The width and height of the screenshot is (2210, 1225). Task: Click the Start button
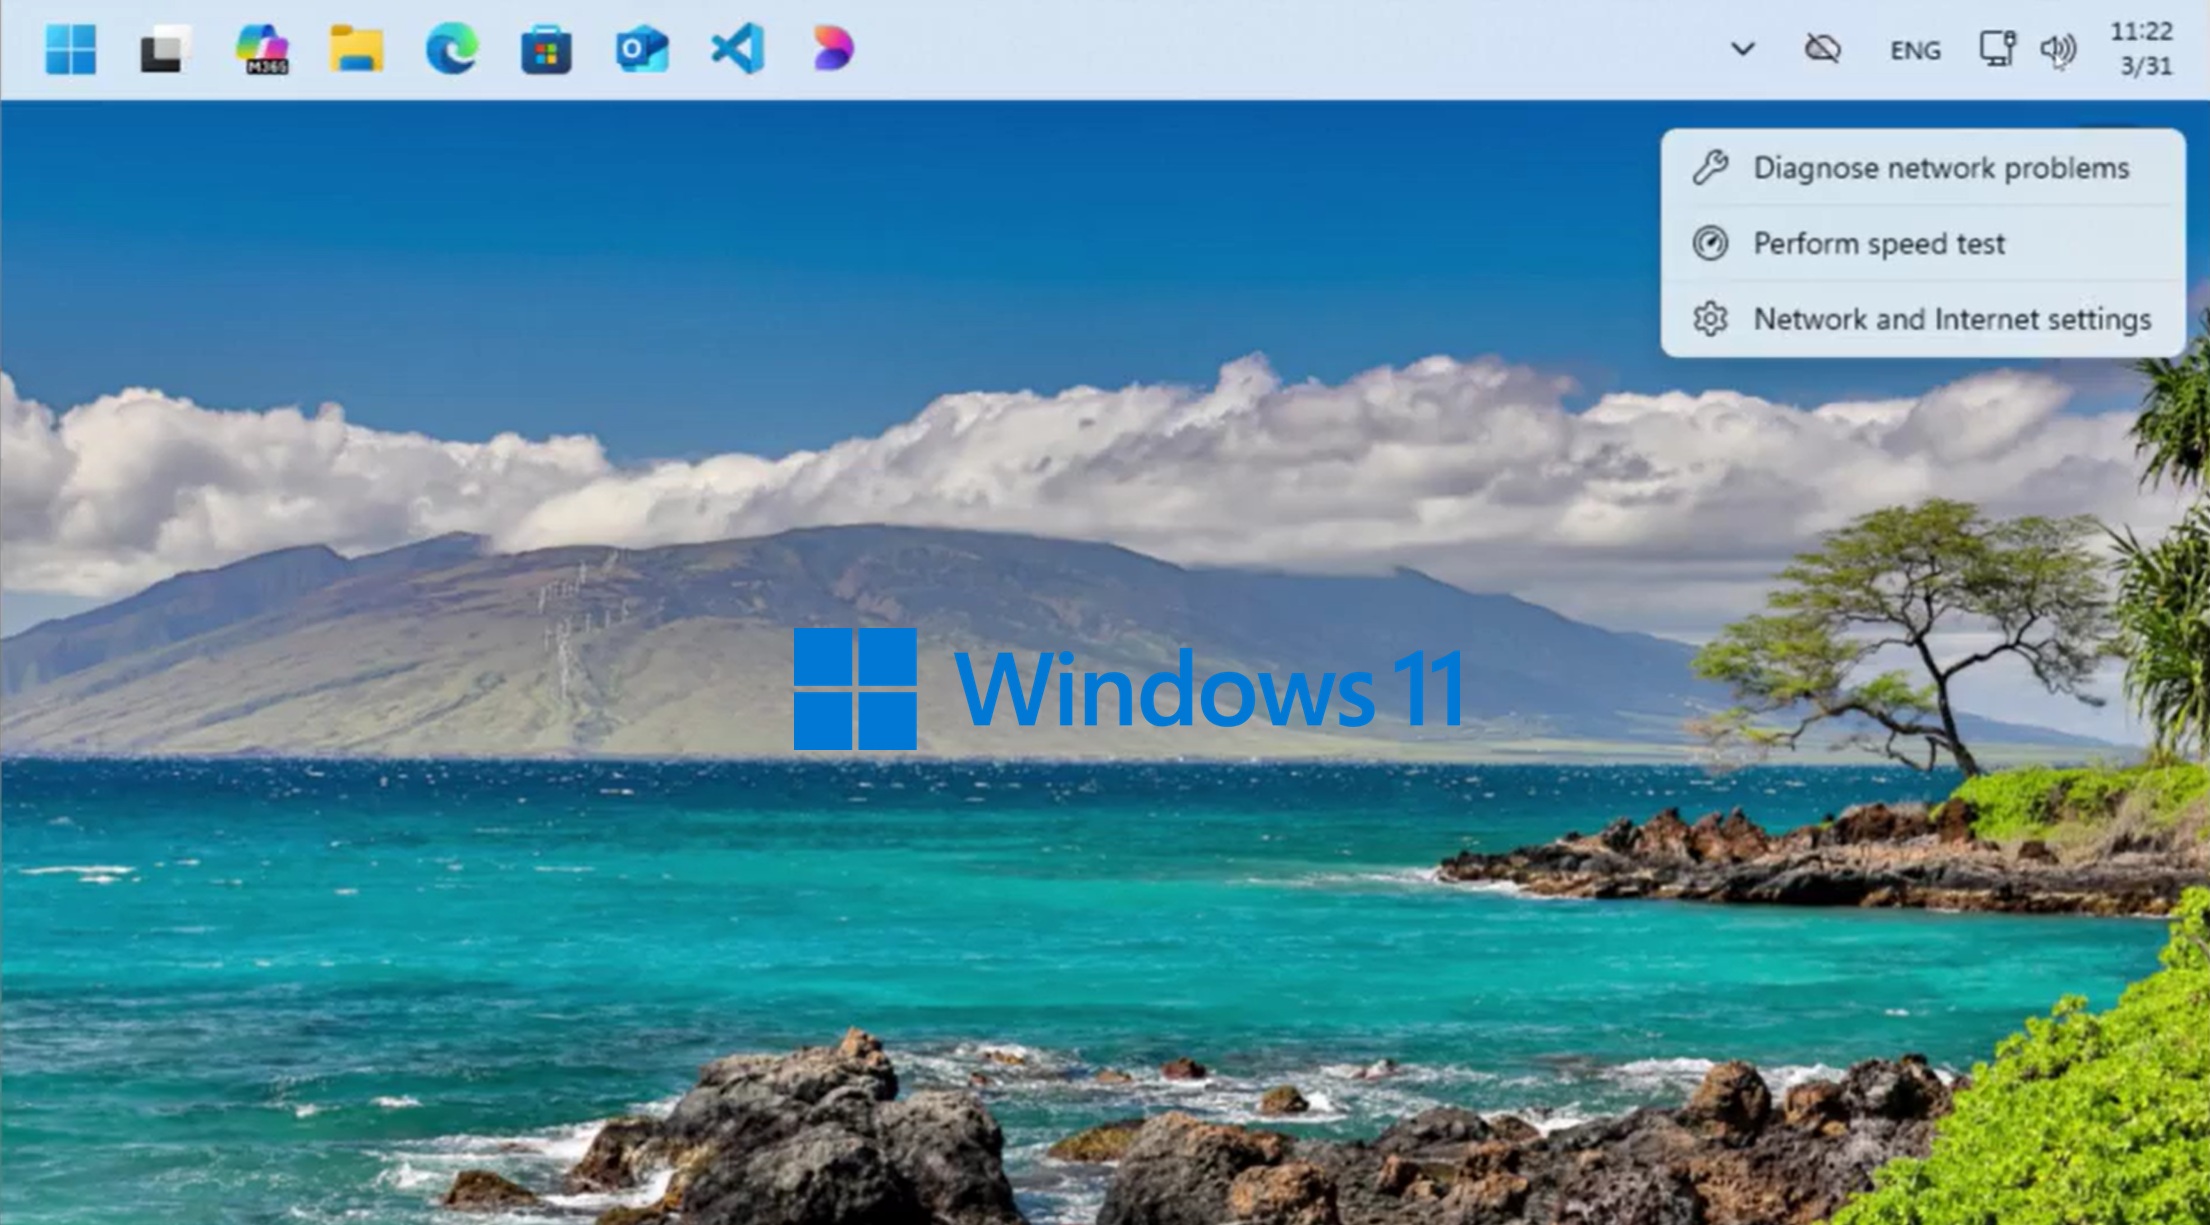click(68, 48)
